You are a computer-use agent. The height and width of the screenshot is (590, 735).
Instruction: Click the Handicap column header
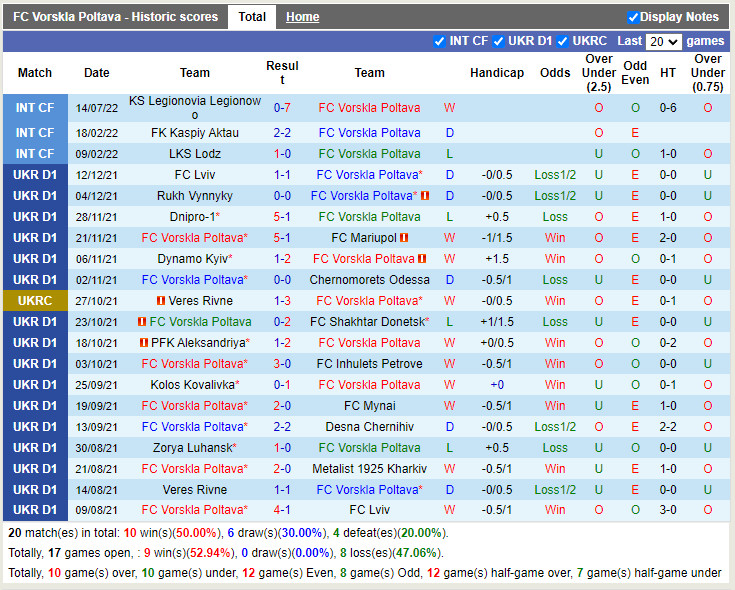tap(497, 73)
